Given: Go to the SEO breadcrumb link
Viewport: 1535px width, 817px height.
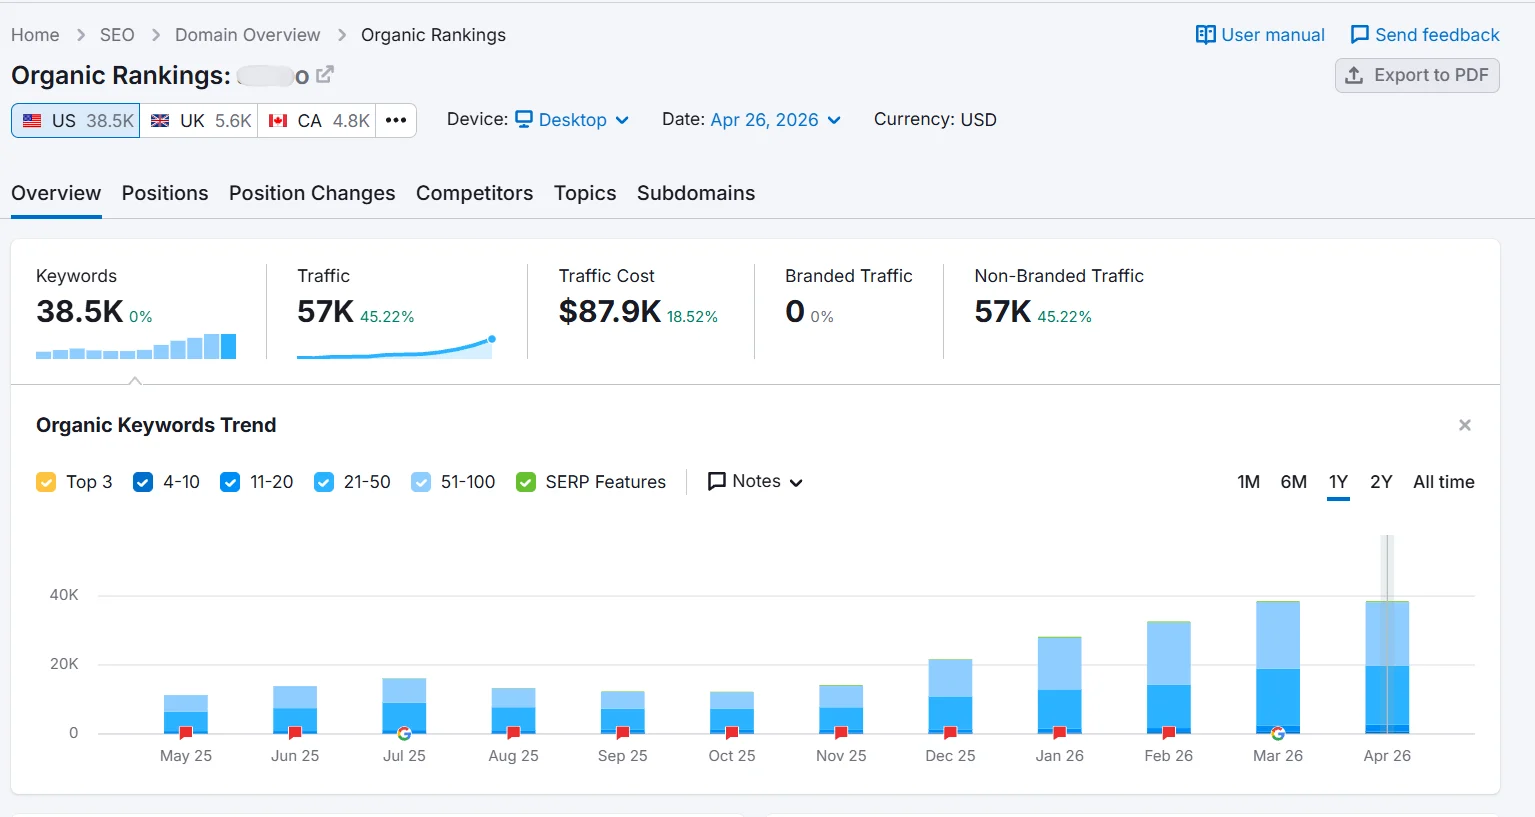Looking at the screenshot, I should click(117, 35).
